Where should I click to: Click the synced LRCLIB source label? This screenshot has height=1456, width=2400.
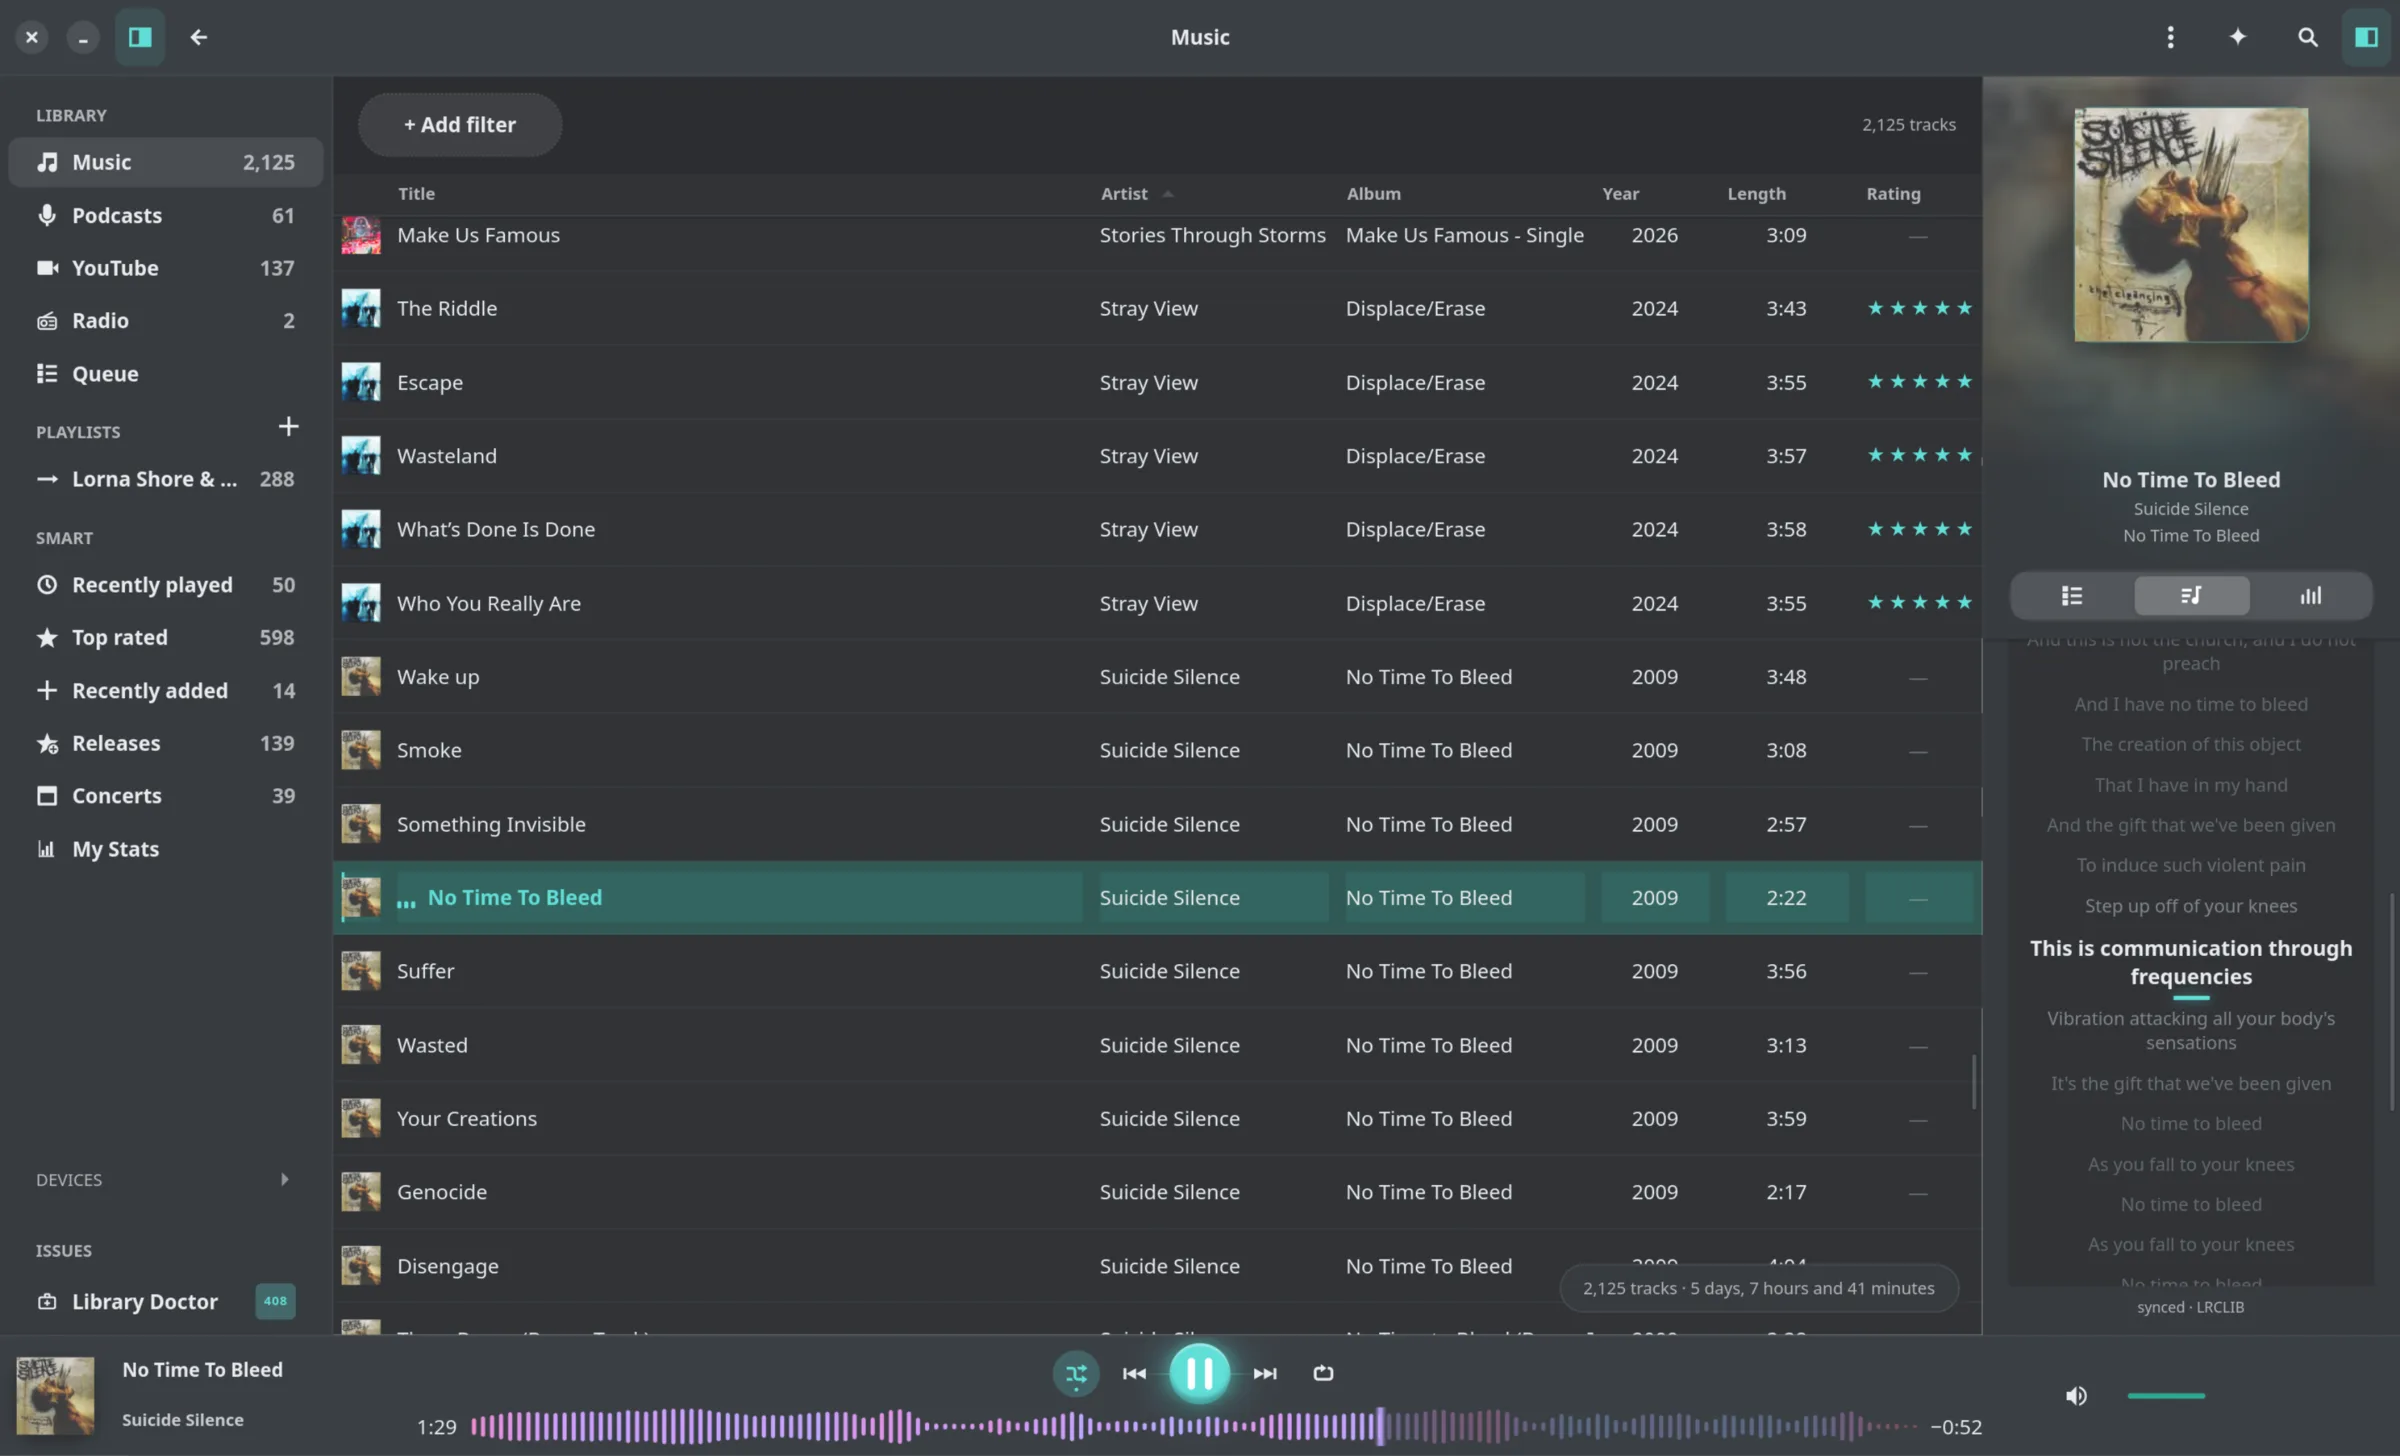click(2191, 1308)
